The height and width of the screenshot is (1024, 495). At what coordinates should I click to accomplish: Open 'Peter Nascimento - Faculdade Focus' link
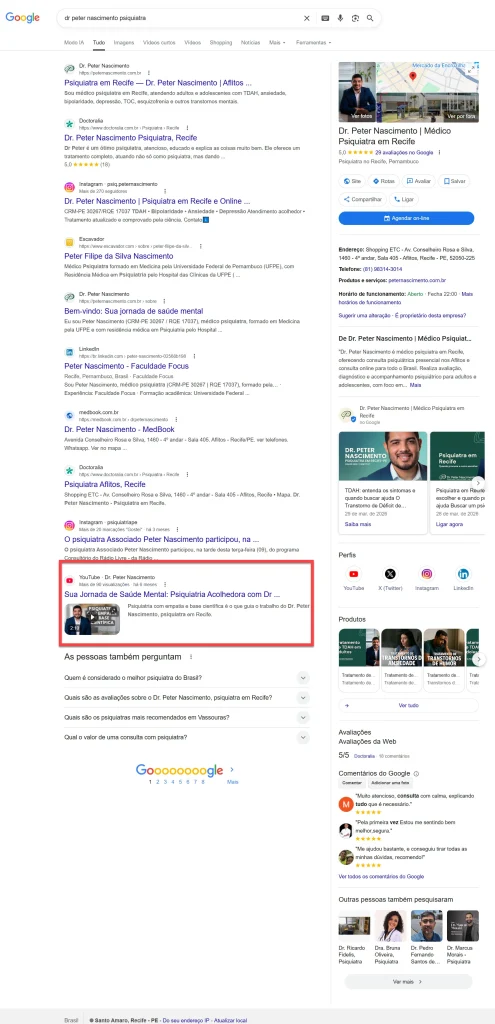click(127, 366)
